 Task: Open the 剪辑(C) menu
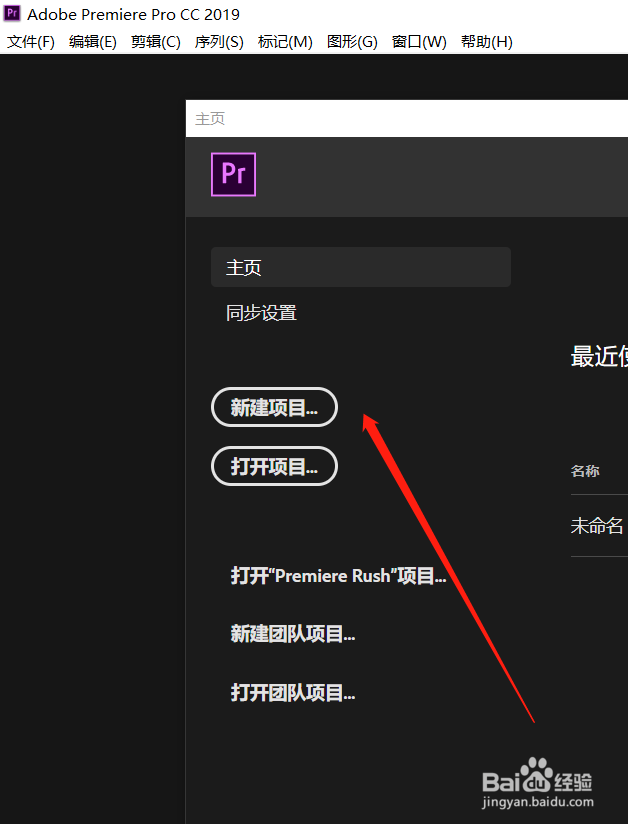pyautogui.click(x=156, y=42)
